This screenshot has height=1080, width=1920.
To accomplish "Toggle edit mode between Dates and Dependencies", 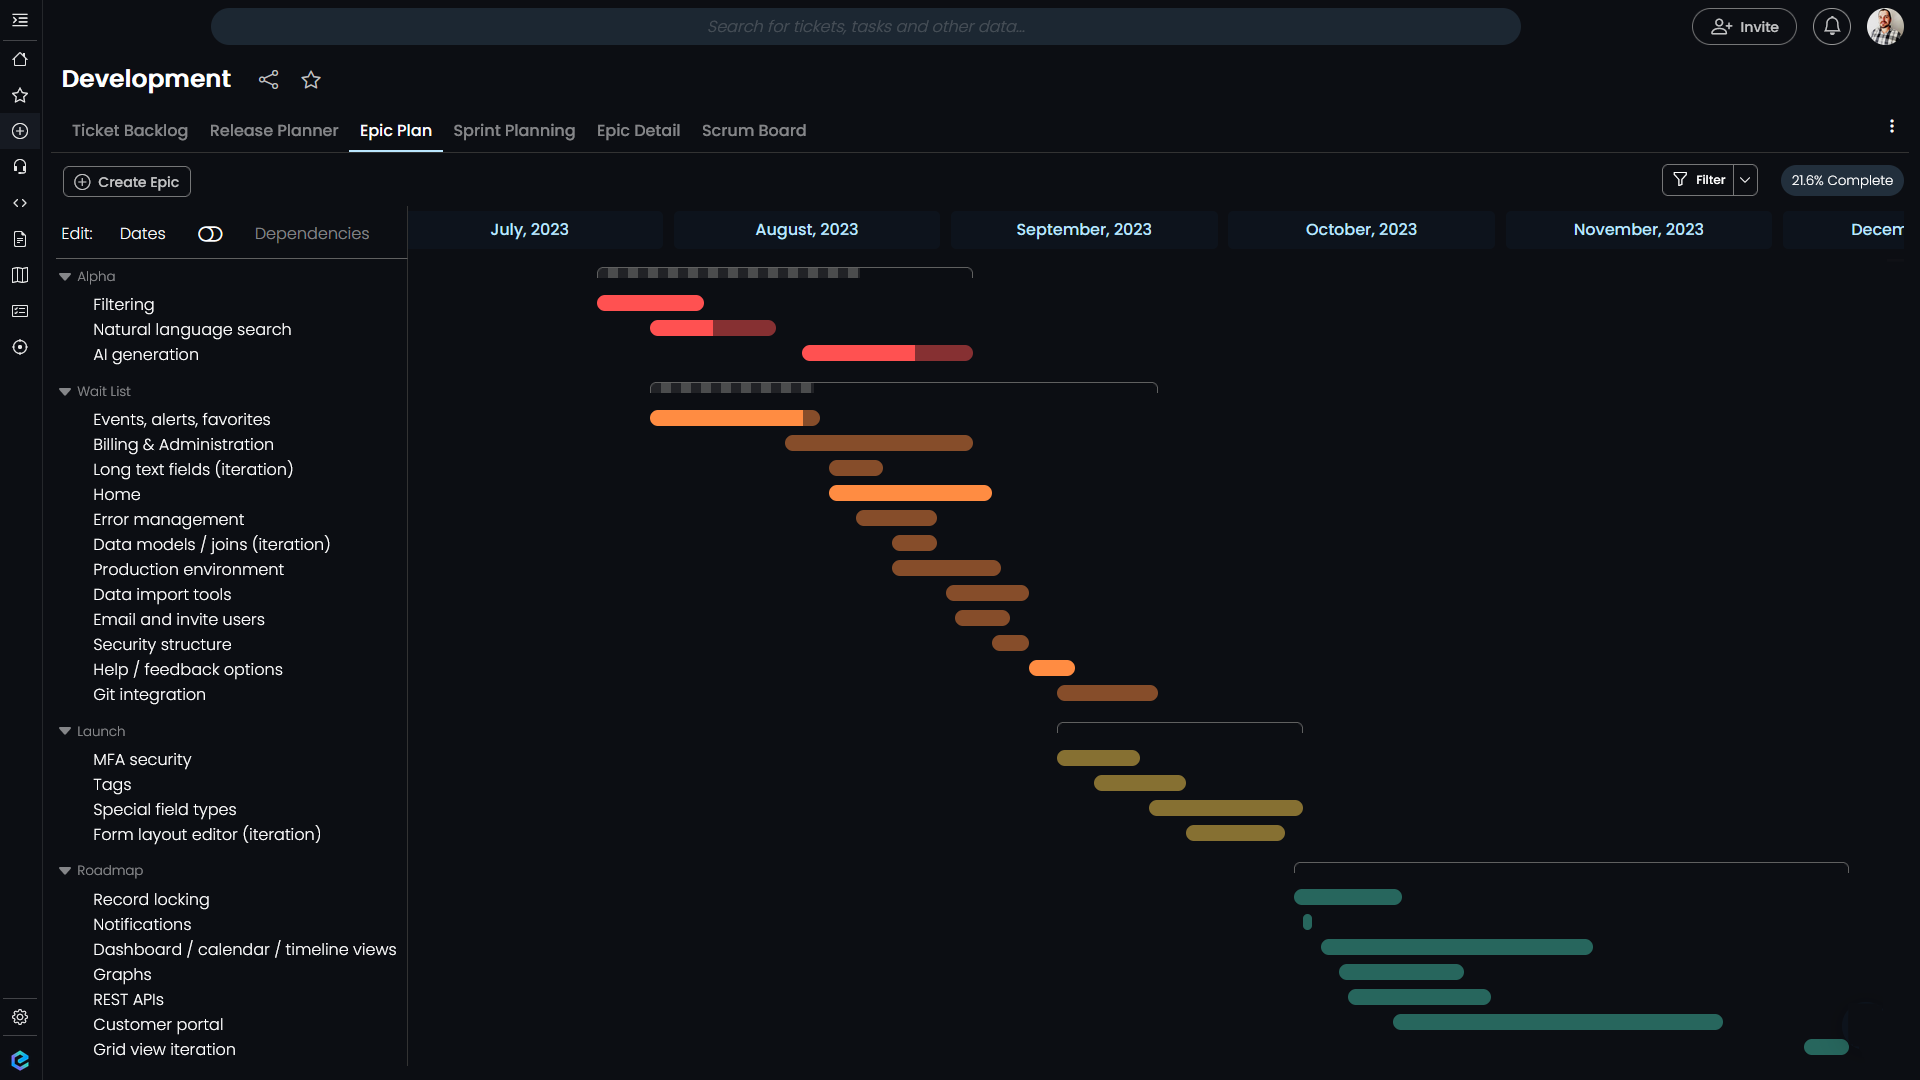I will (x=210, y=234).
